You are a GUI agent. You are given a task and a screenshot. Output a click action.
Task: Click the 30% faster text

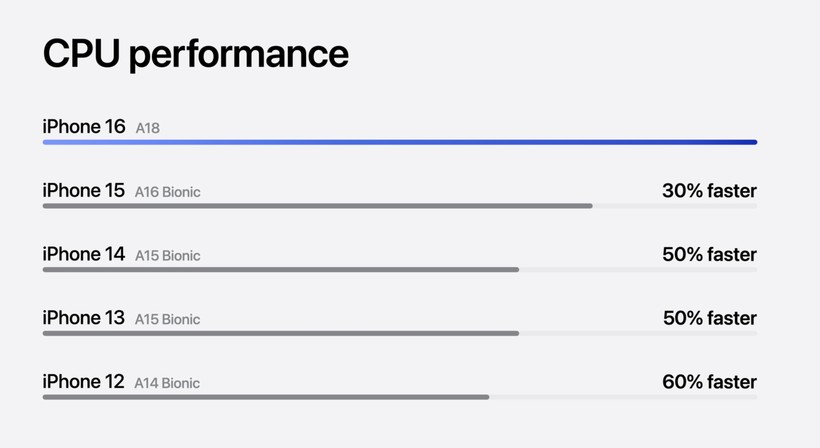[x=709, y=191]
